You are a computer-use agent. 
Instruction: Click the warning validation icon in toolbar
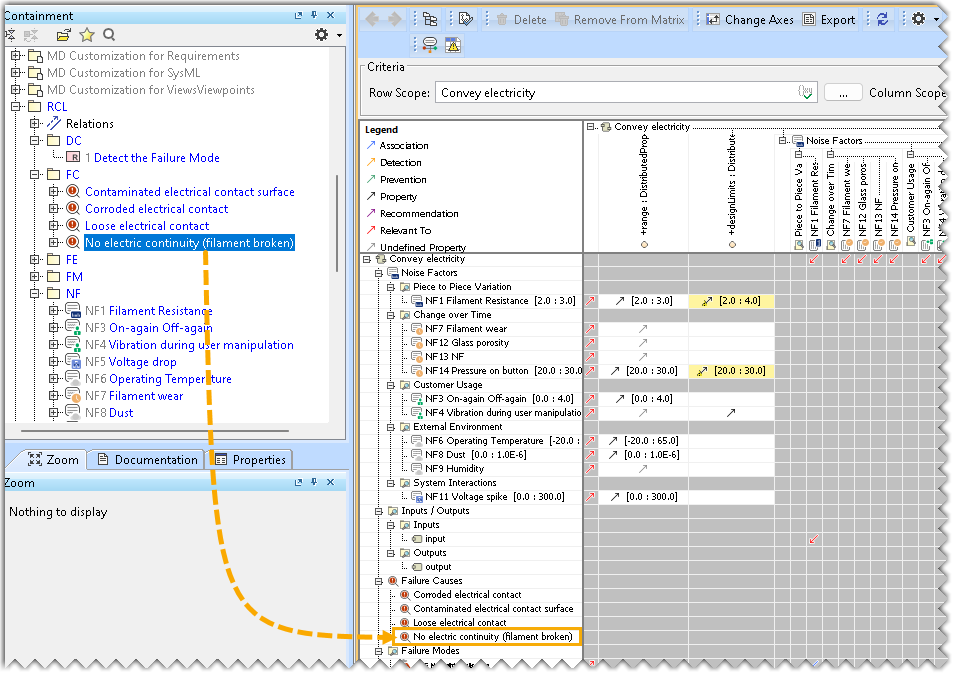(453, 44)
